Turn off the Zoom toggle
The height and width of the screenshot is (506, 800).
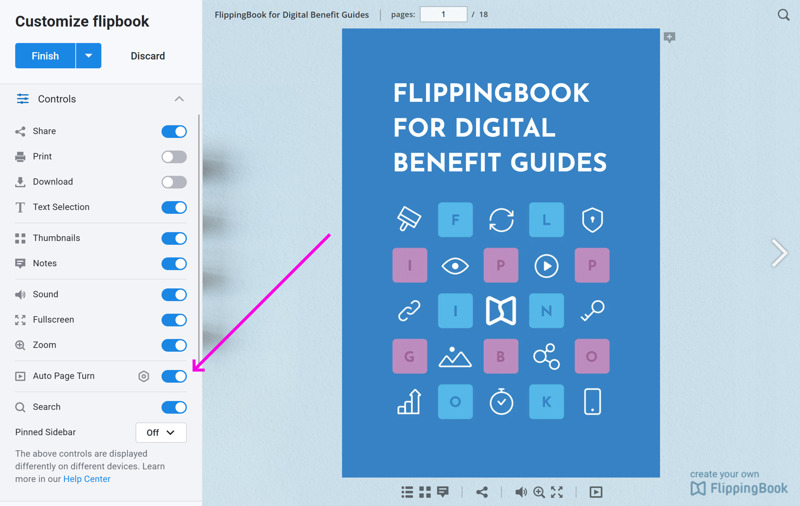coord(174,345)
